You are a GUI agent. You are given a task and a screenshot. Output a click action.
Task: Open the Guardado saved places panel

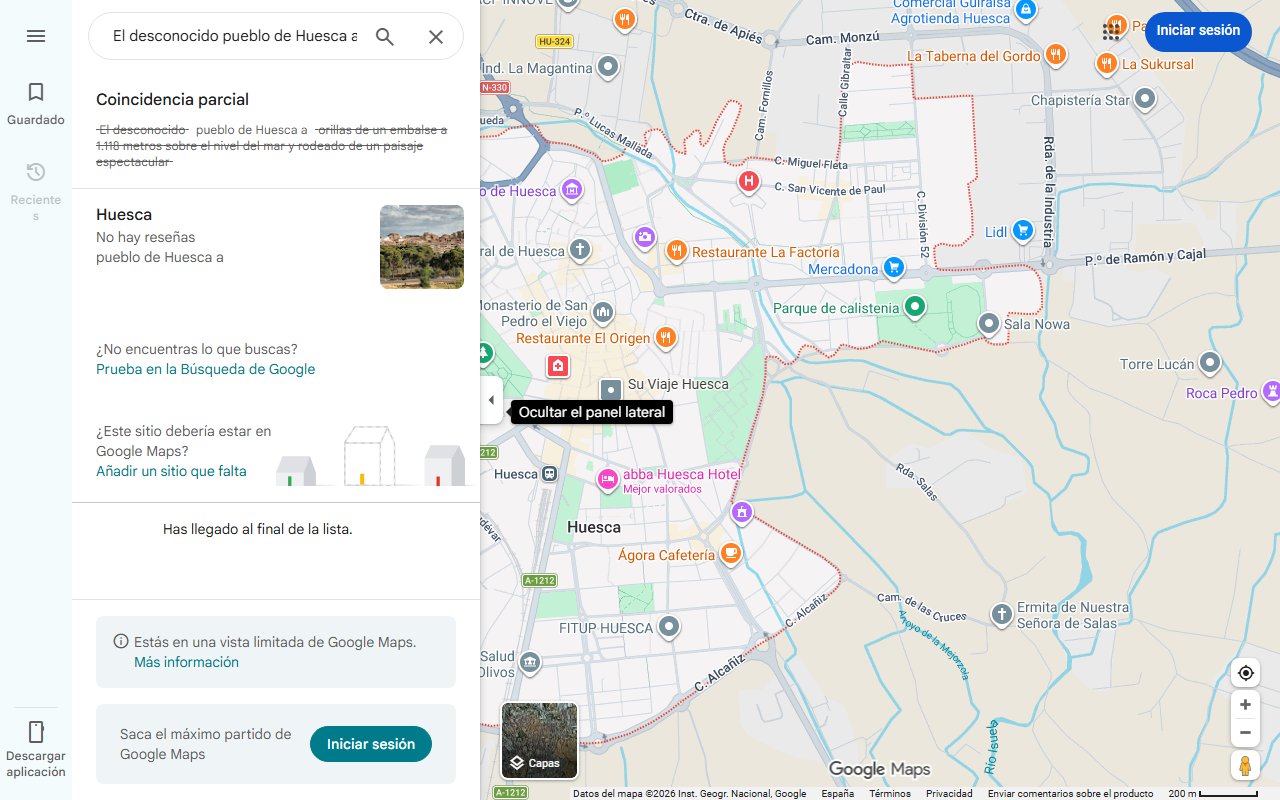click(35, 100)
